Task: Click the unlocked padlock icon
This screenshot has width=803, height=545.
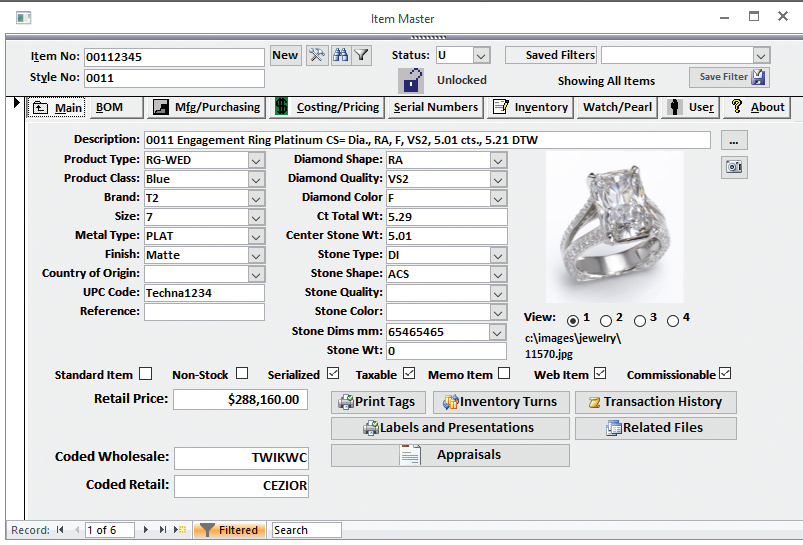Action: pos(410,81)
